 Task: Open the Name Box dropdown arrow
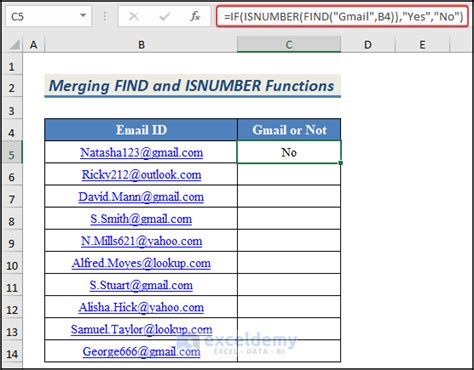click(83, 15)
